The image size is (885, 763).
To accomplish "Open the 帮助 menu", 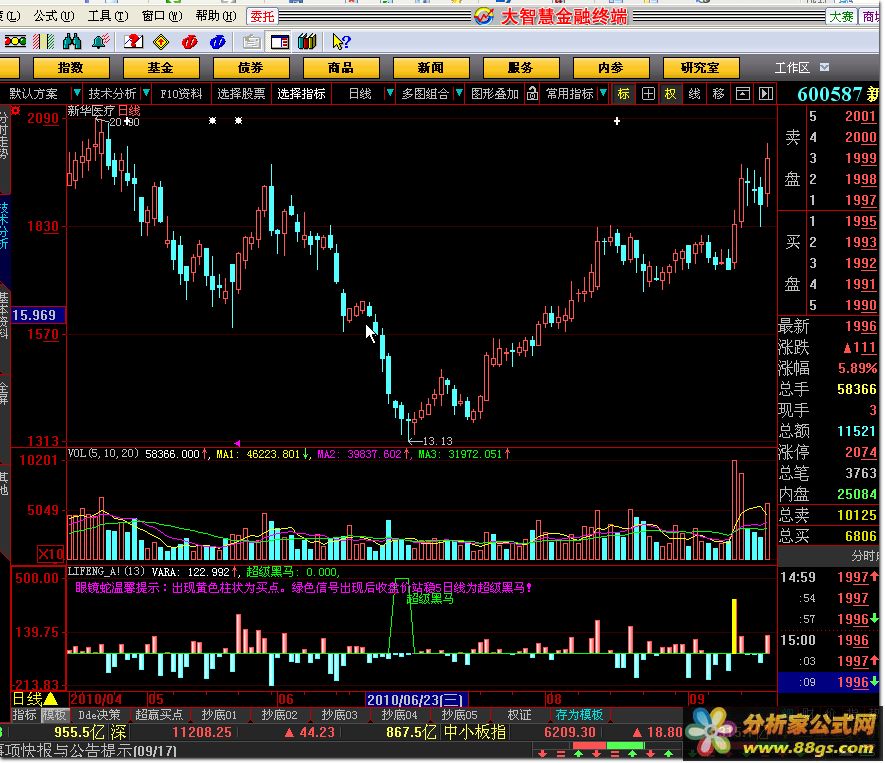I will click(x=216, y=16).
